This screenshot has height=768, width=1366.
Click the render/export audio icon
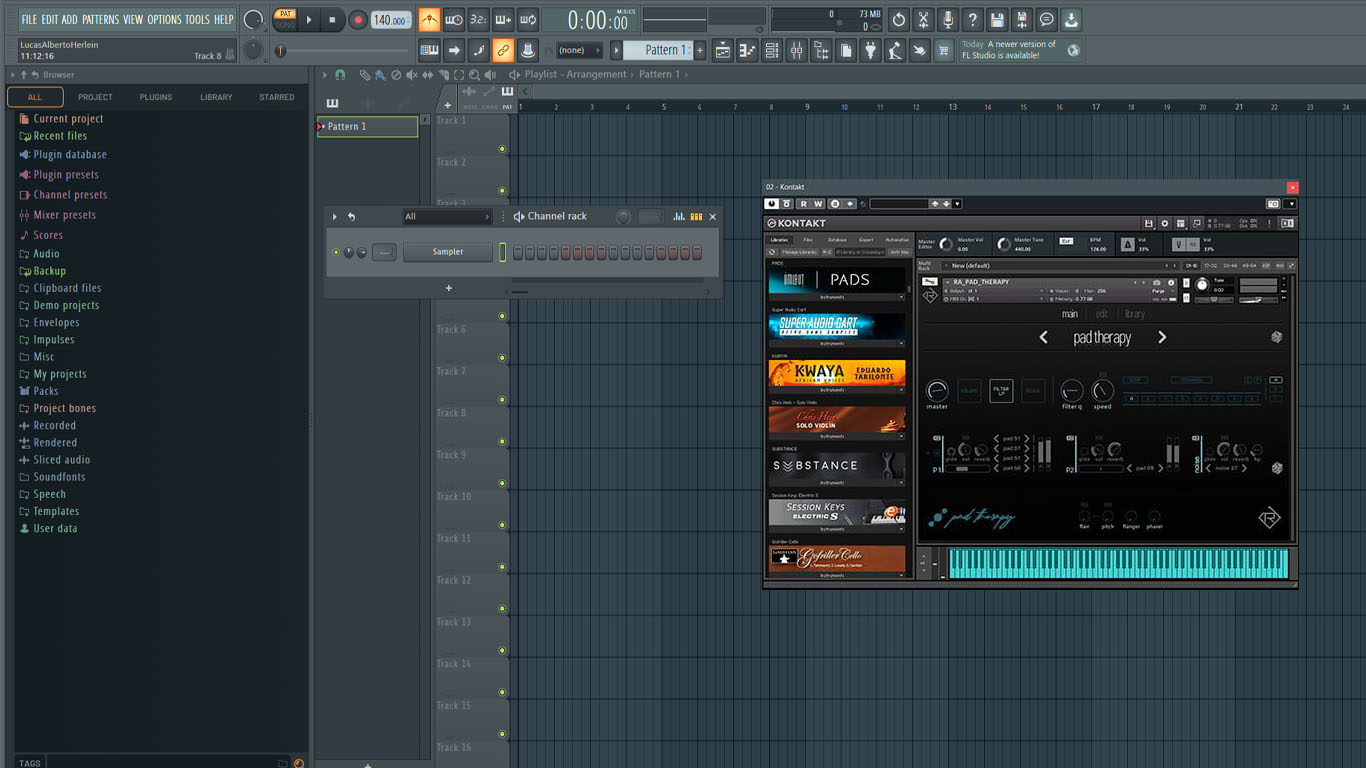pyautogui.click(x=1021, y=20)
